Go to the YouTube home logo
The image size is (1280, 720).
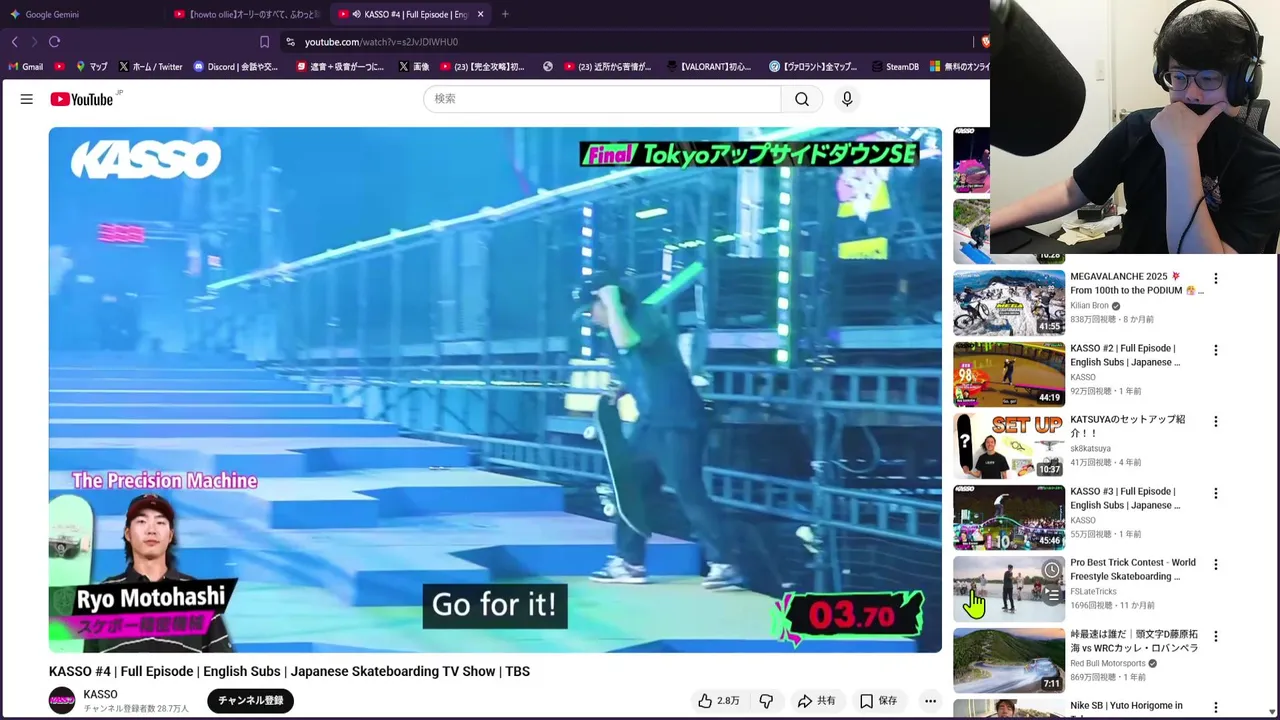click(x=81, y=99)
